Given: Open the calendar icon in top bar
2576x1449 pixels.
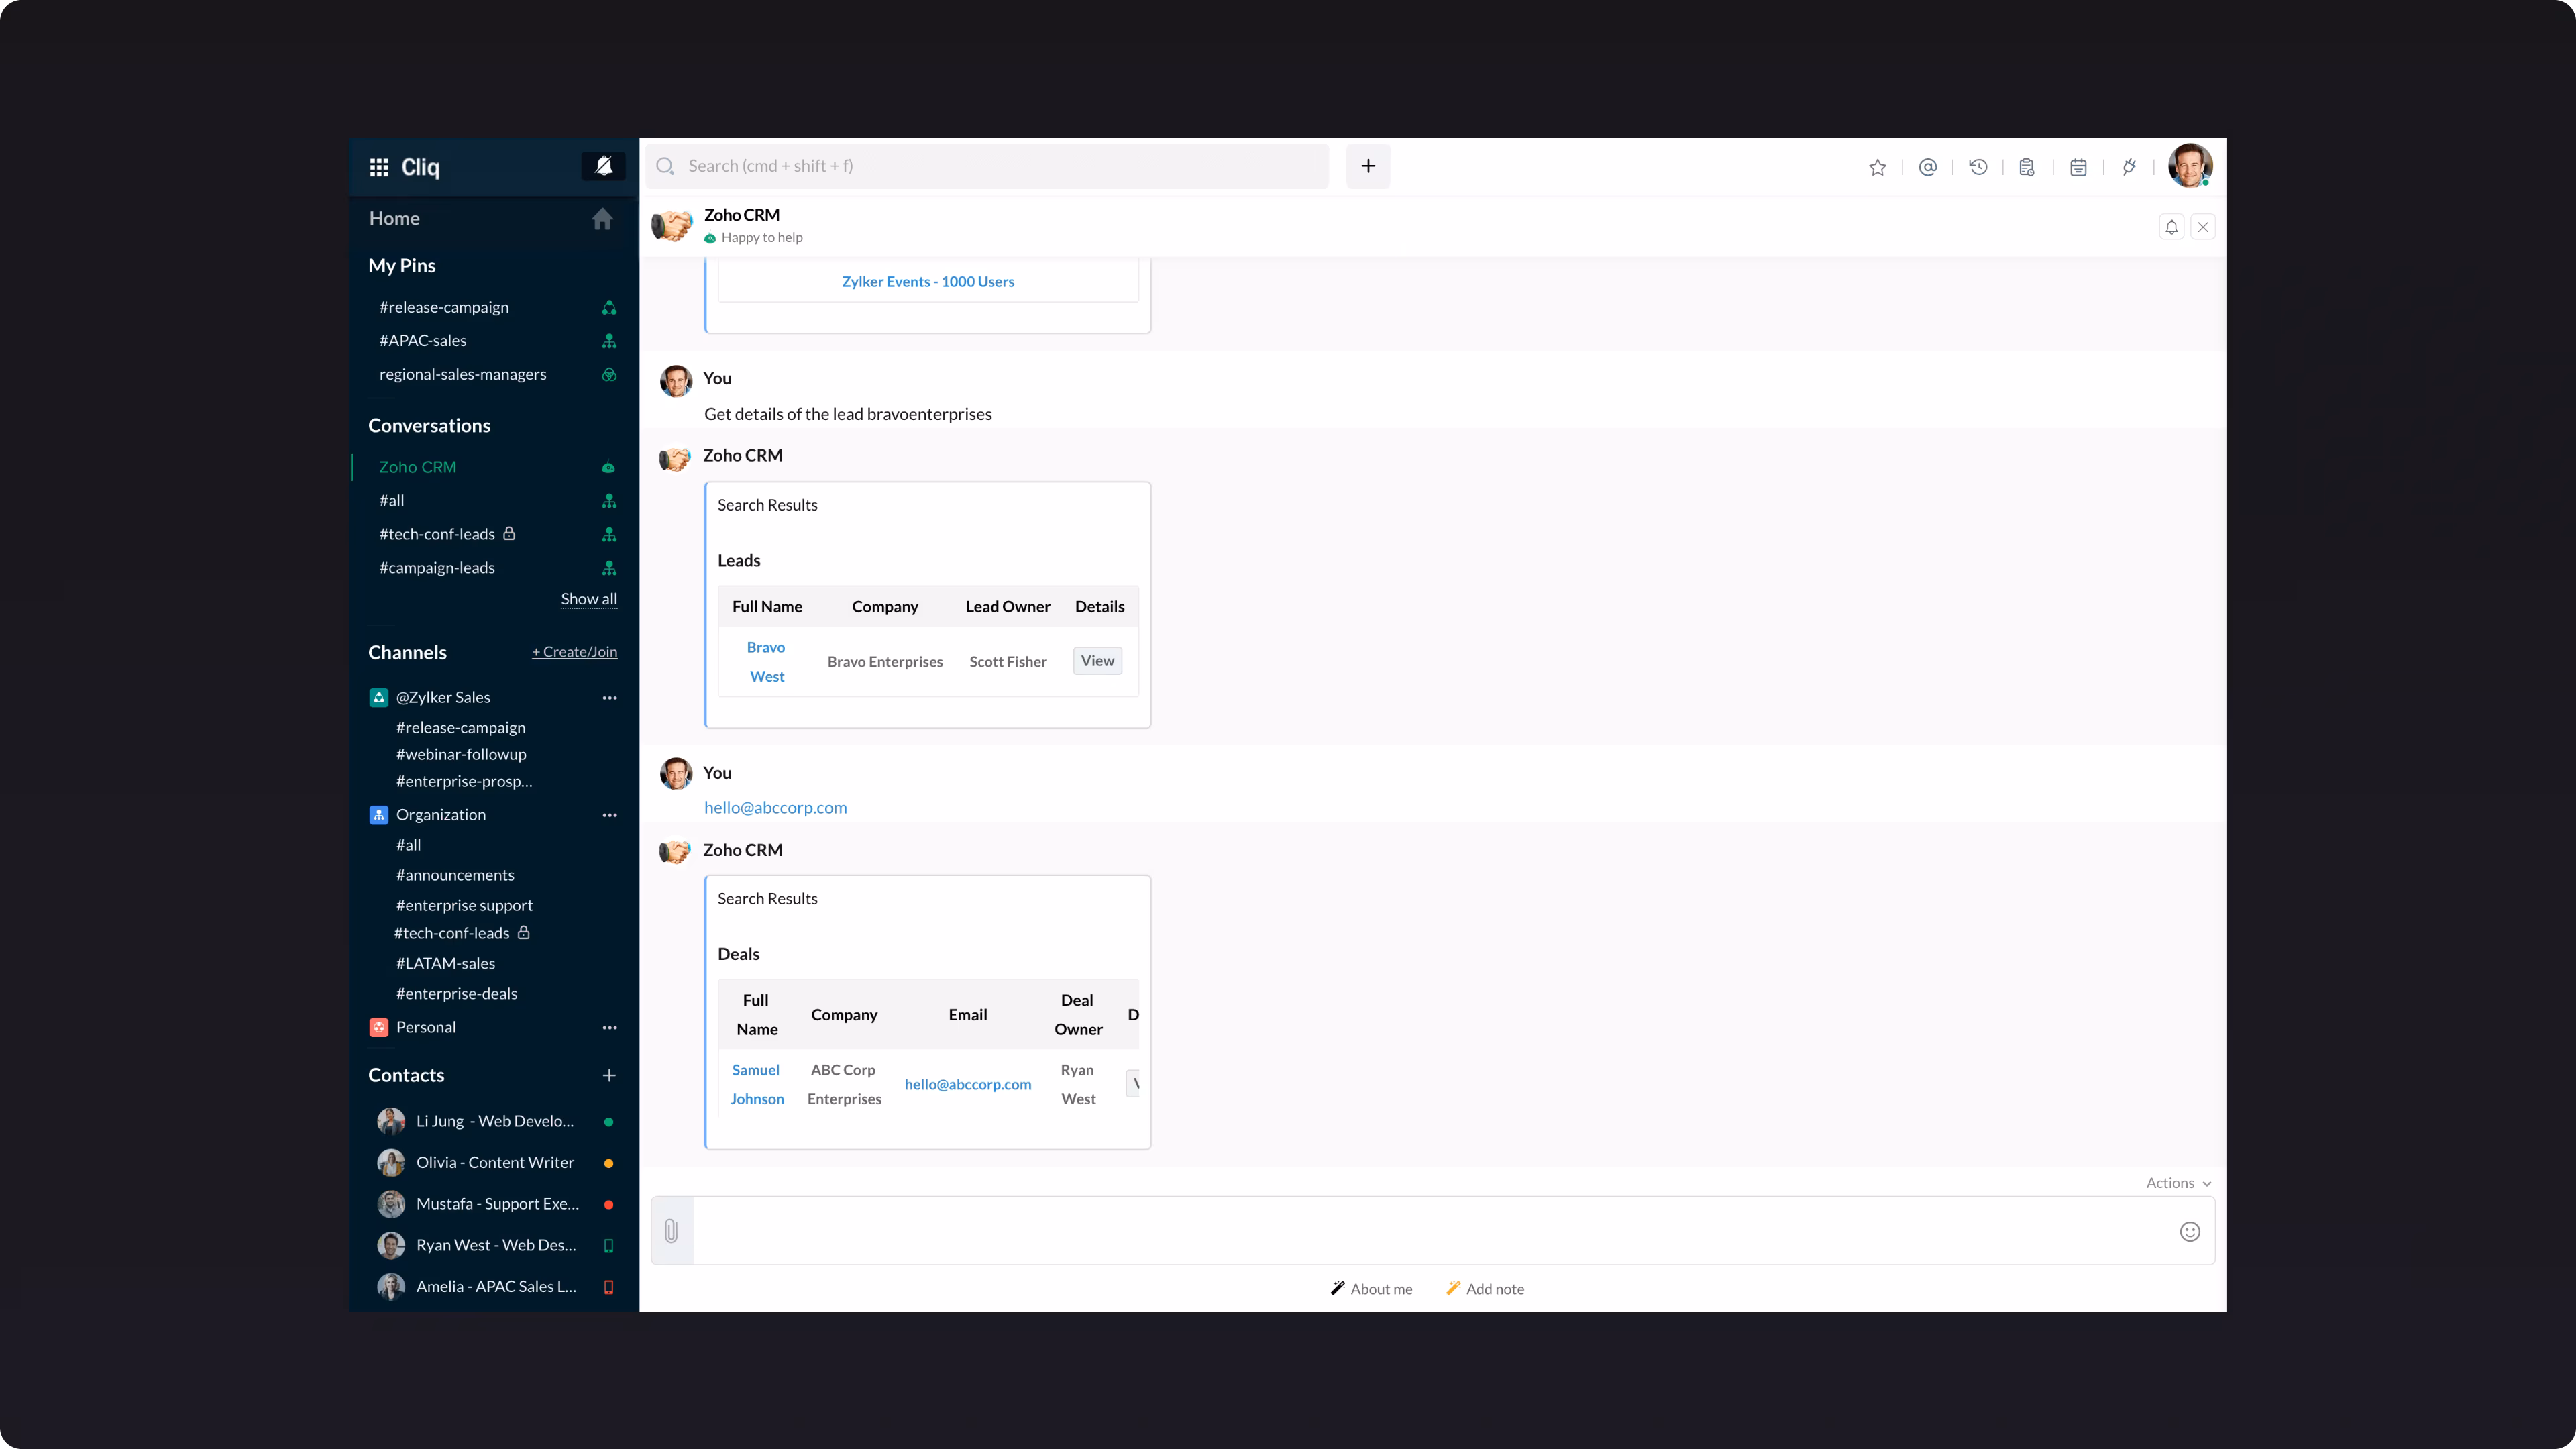Looking at the screenshot, I should [2078, 167].
